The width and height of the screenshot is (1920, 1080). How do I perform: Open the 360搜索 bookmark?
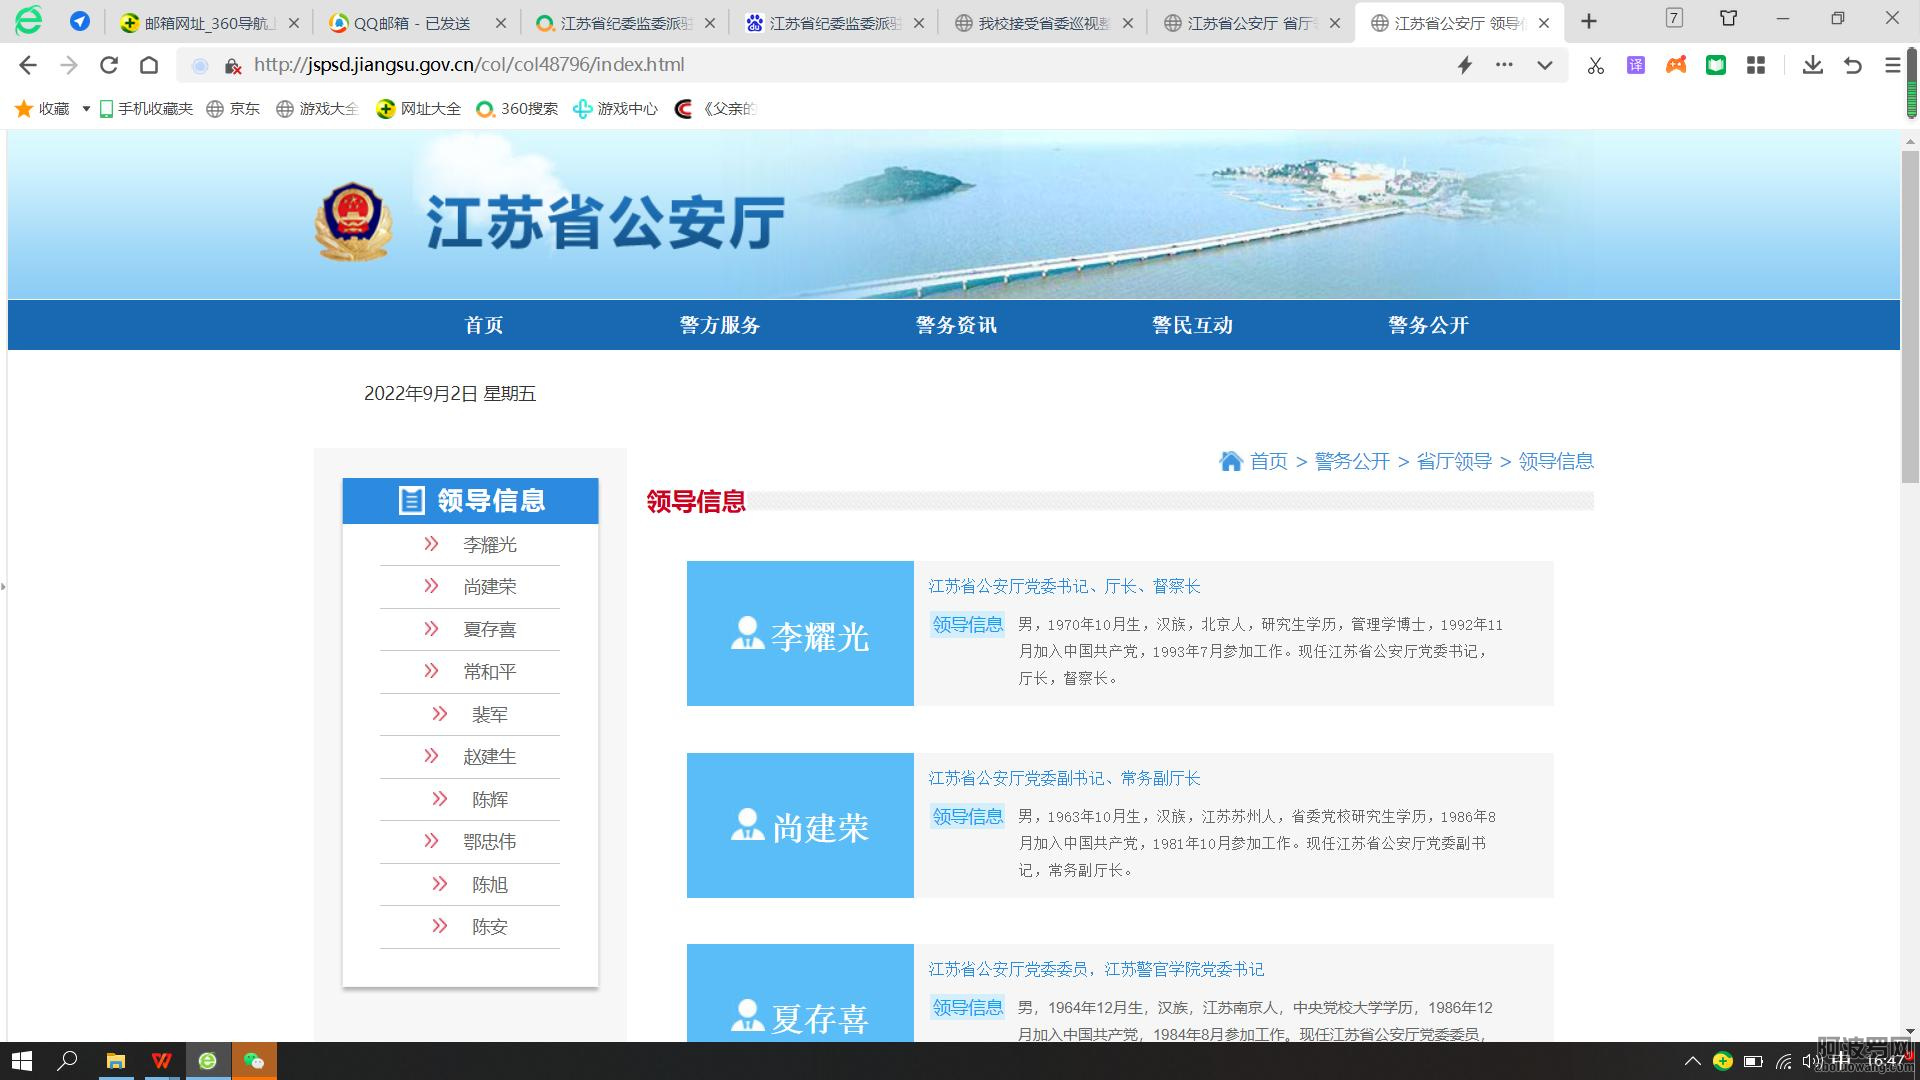tap(517, 109)
